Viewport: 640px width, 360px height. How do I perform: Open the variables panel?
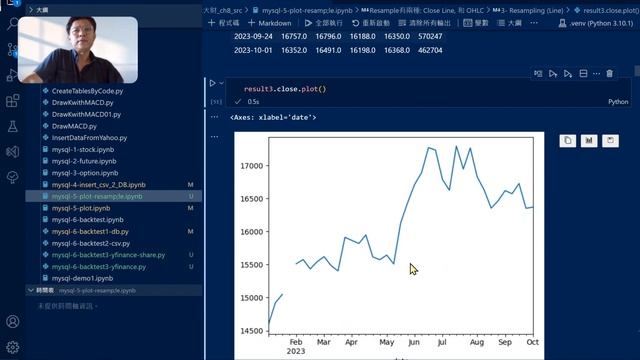[x=476, y=23]
